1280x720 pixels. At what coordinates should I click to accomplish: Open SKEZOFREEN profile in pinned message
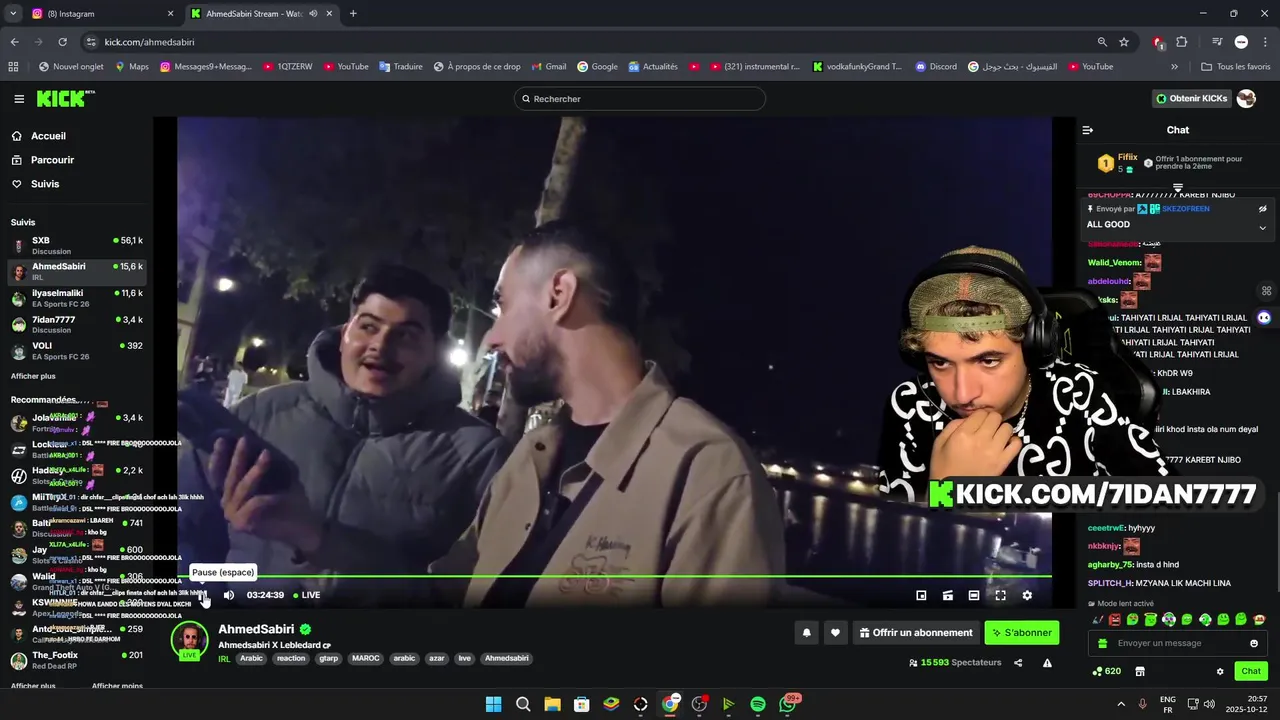[1184, 209]
